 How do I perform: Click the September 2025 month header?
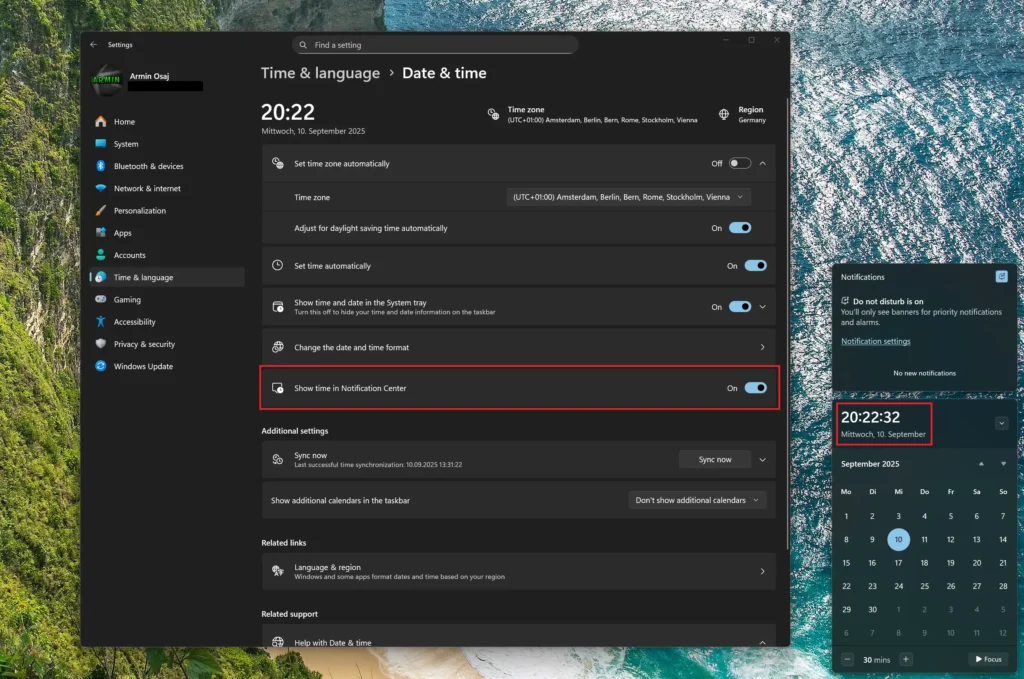(x=870, y=464)
